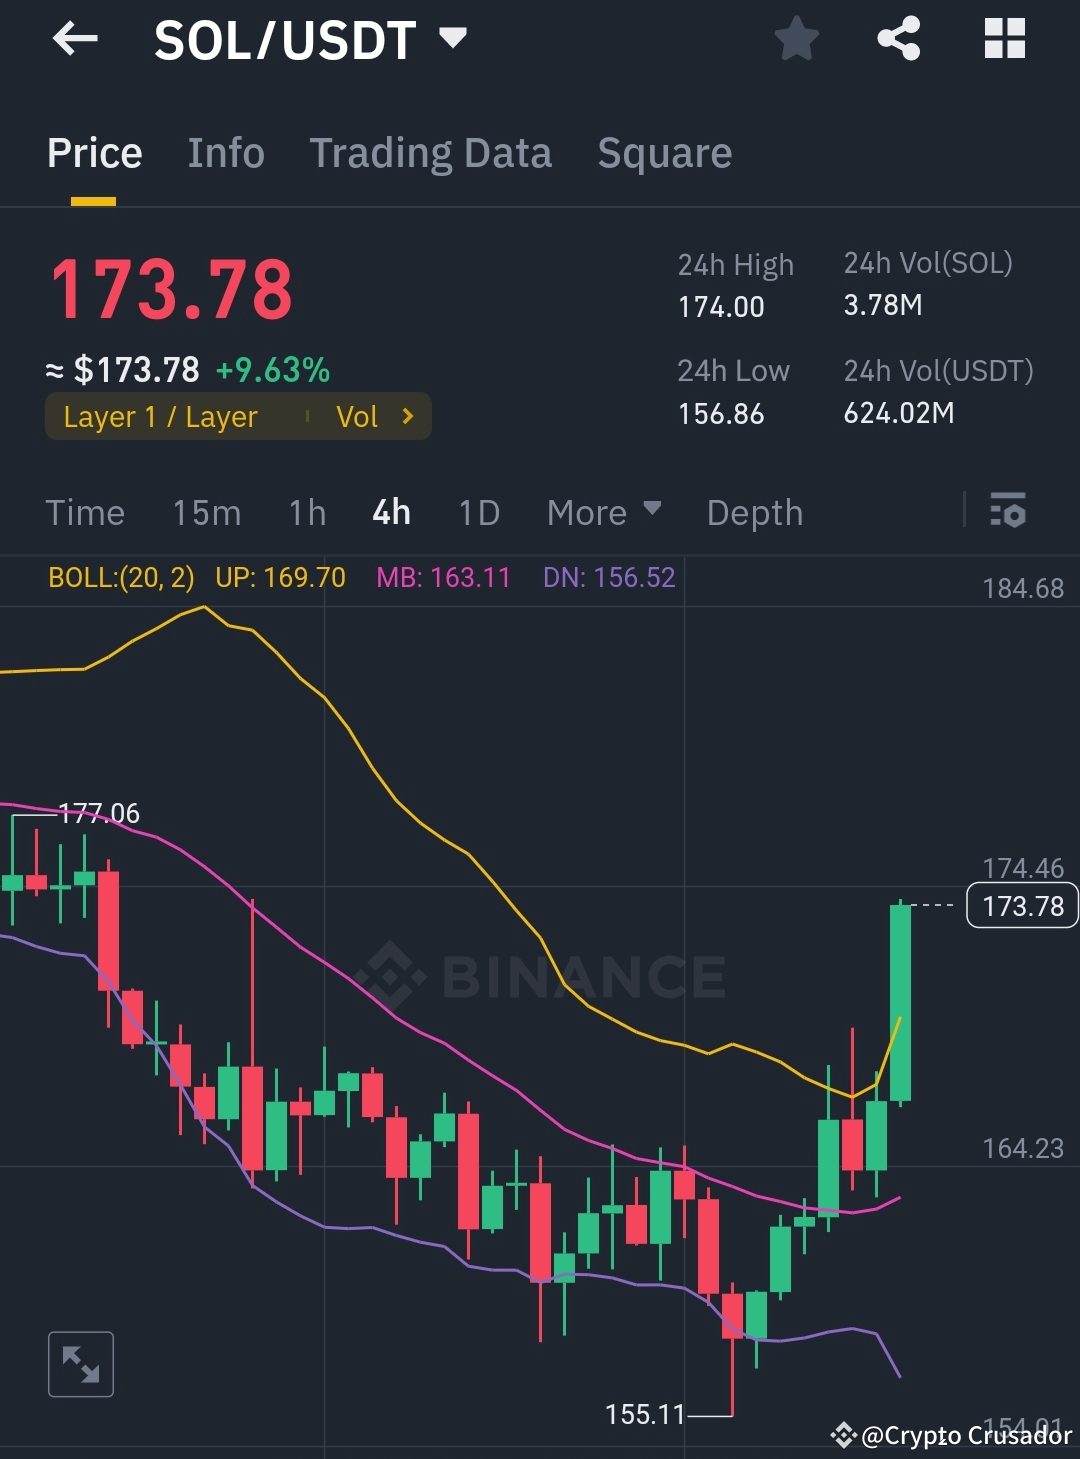Viewport: 1080px width, 1459px height.
Task: Select the 1h timeframe
Action: [305, 512]
